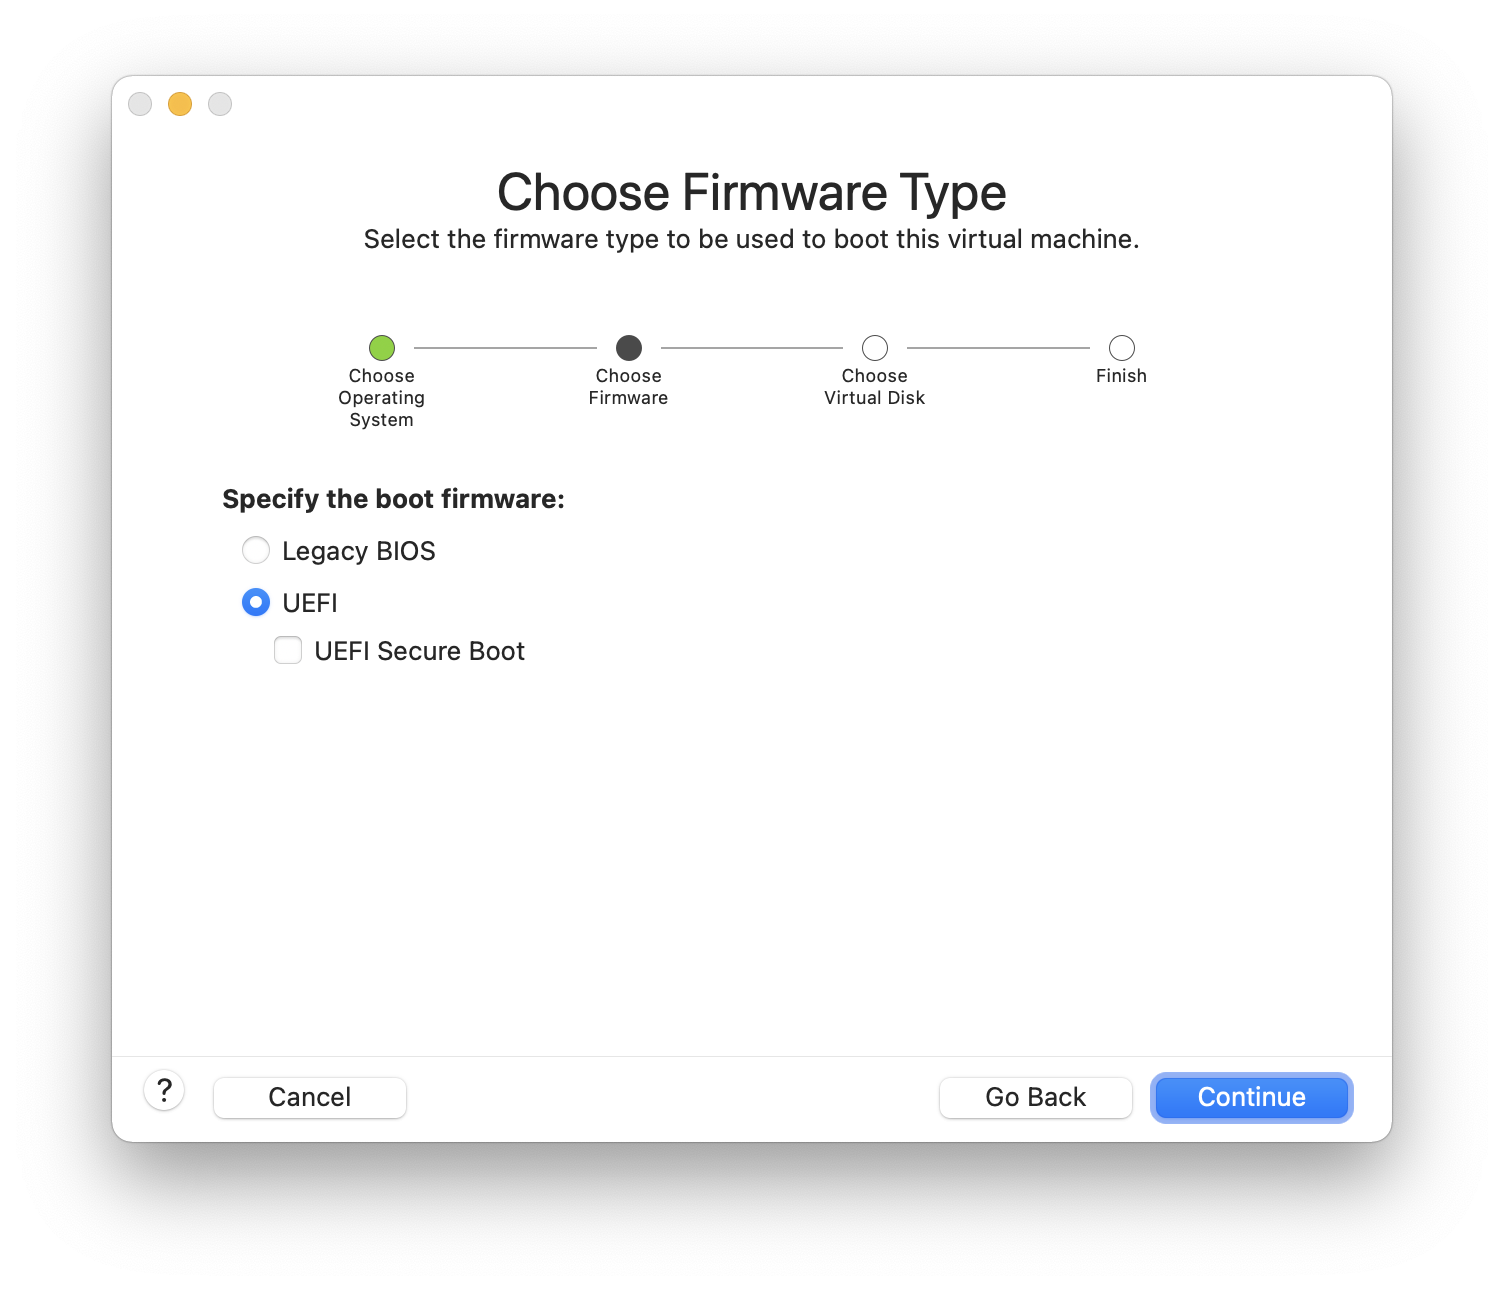Select the UEFI radio button
The height and width of the screenshot is (1290, 1504).
point(256,602)
